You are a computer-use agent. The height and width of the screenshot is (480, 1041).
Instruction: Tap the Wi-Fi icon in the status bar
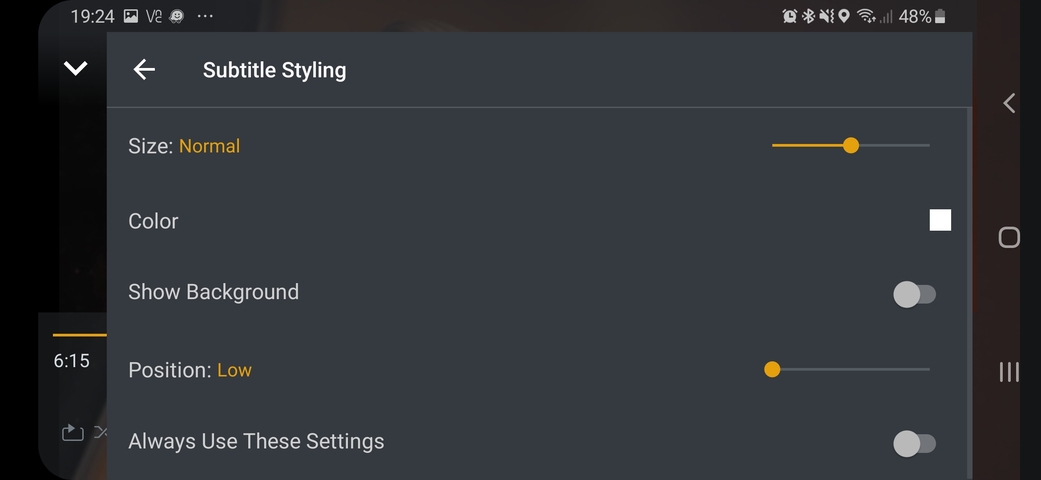(866, 16)
